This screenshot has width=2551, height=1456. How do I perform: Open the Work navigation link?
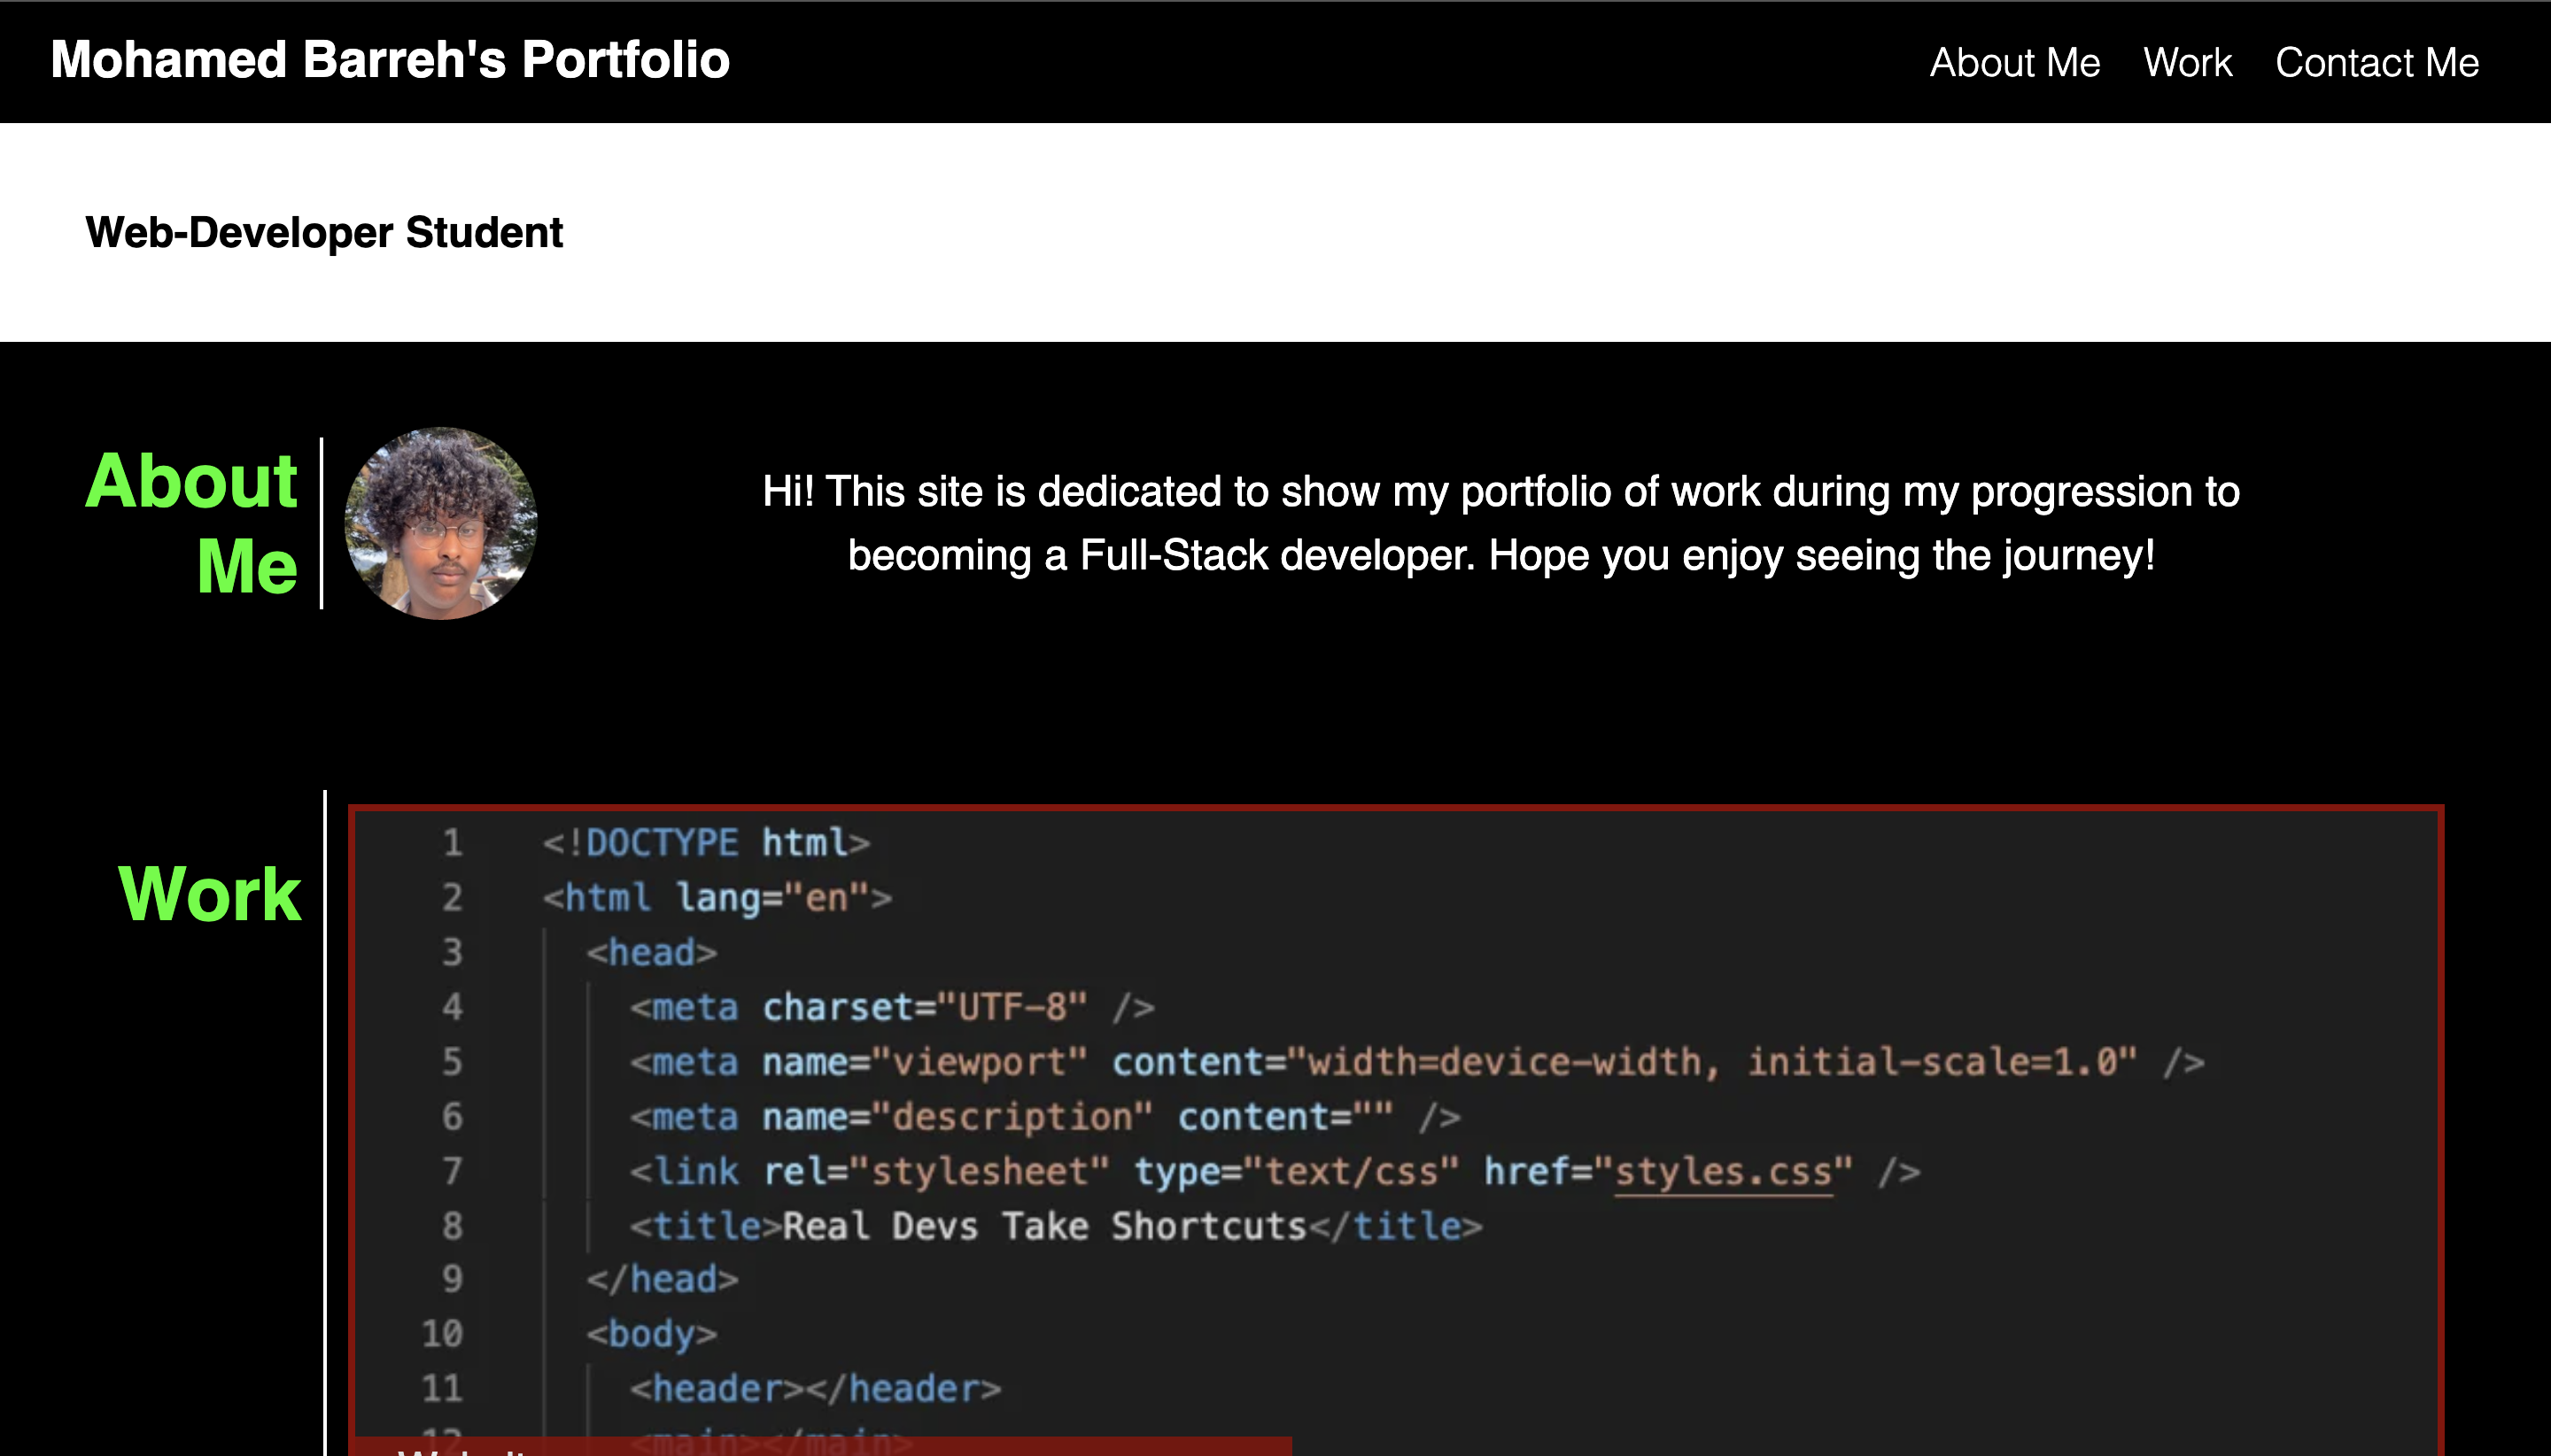pyautogui.click(x=2187, y=62)
